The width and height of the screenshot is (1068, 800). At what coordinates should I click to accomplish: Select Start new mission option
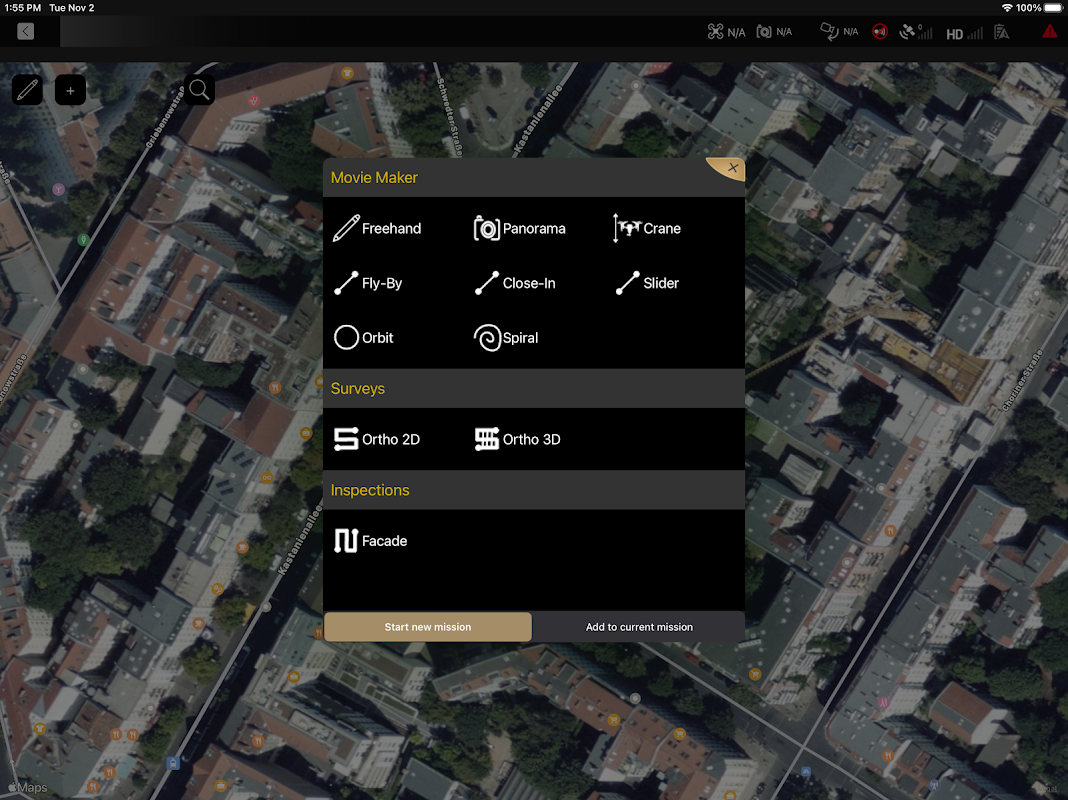[x=428, y=627]
